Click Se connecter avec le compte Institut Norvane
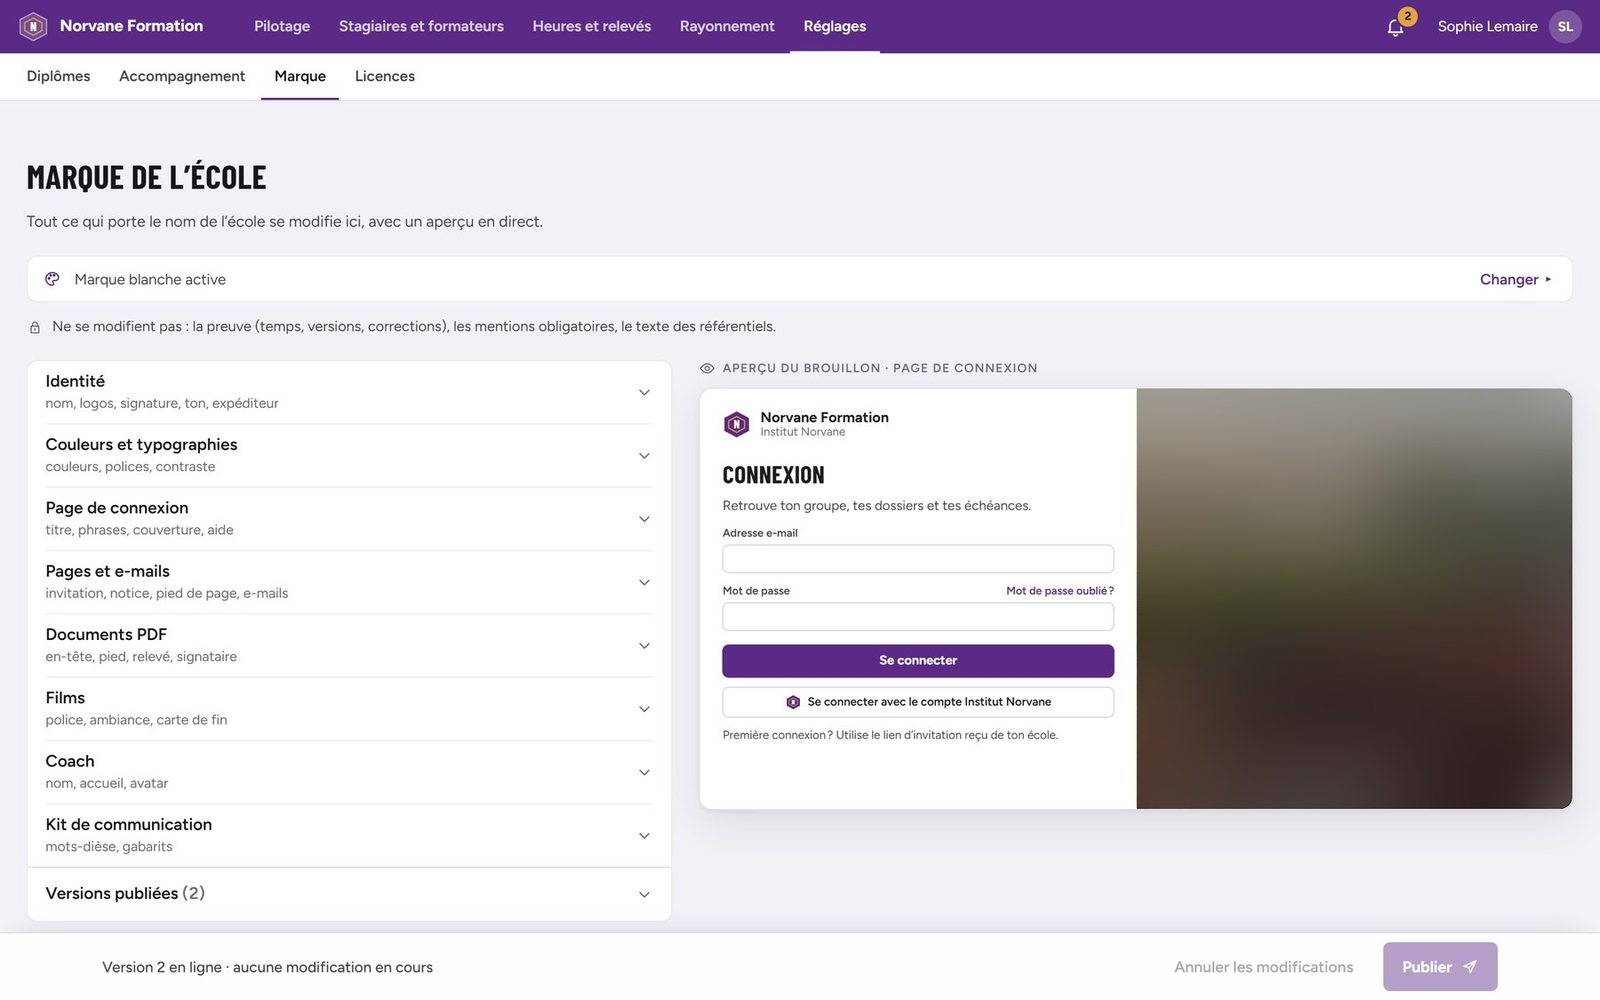Image resolution: width=1600 pixels, height=1000 pixels. [918, 702]
